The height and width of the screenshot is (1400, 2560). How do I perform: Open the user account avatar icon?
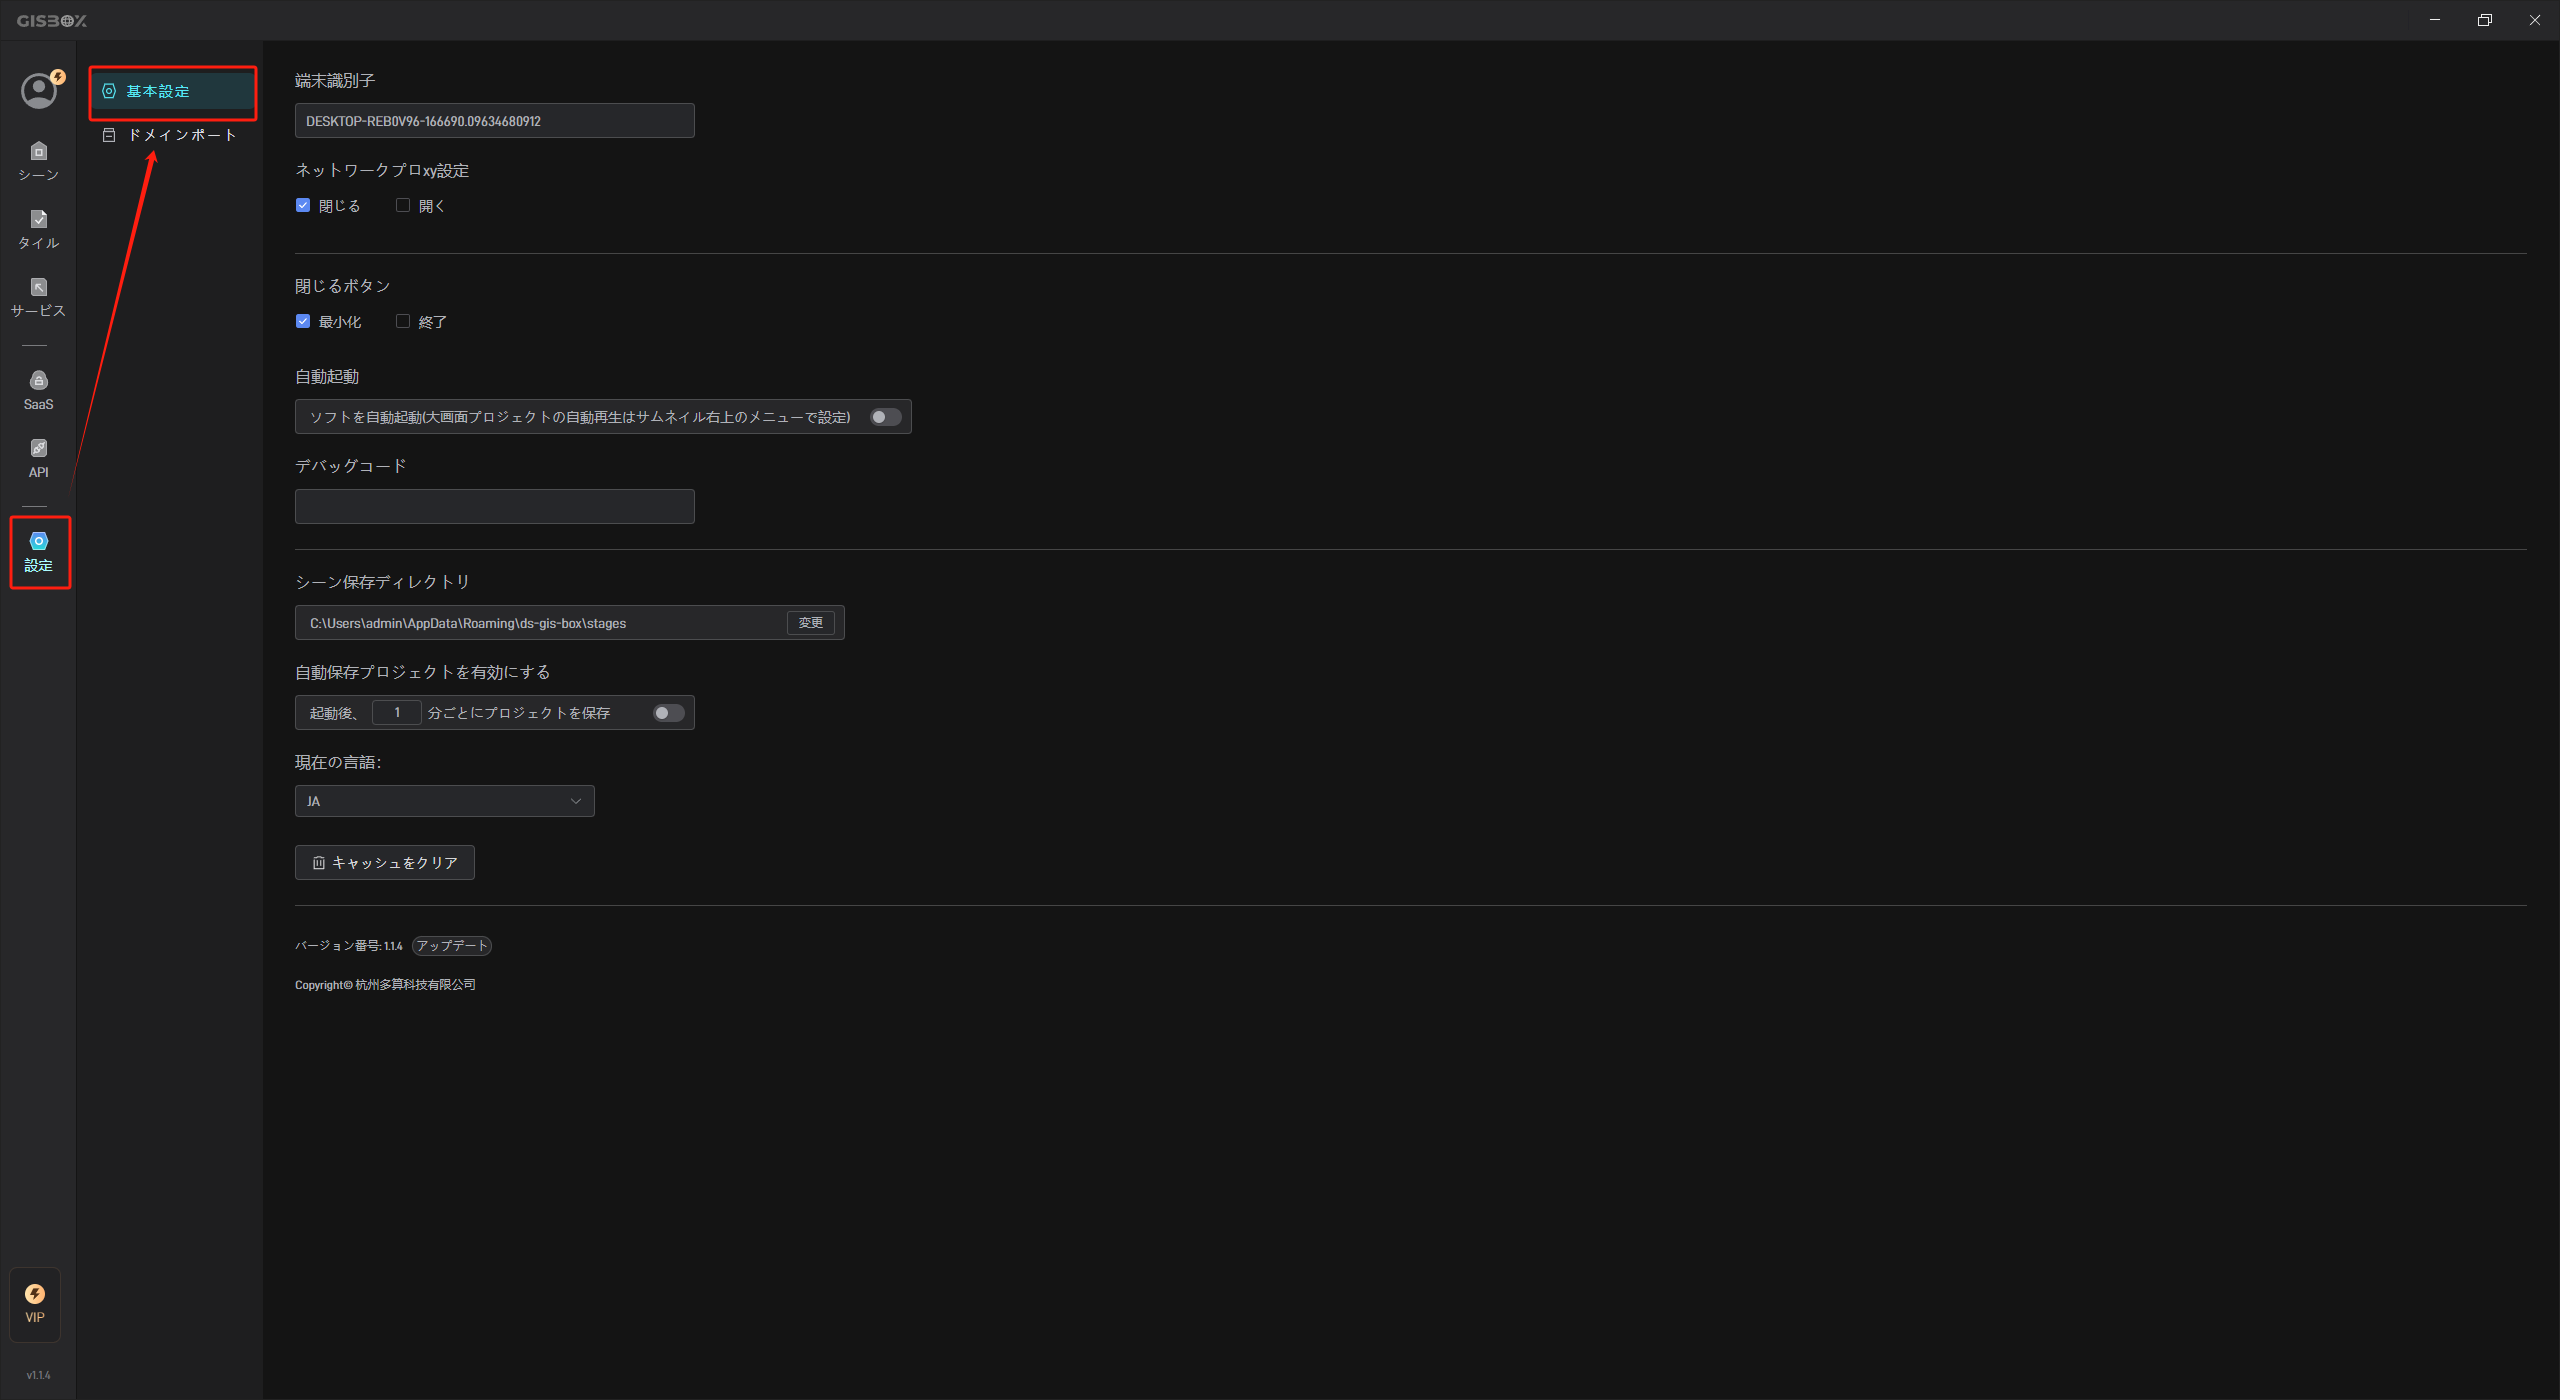click(x=39, y=91)
